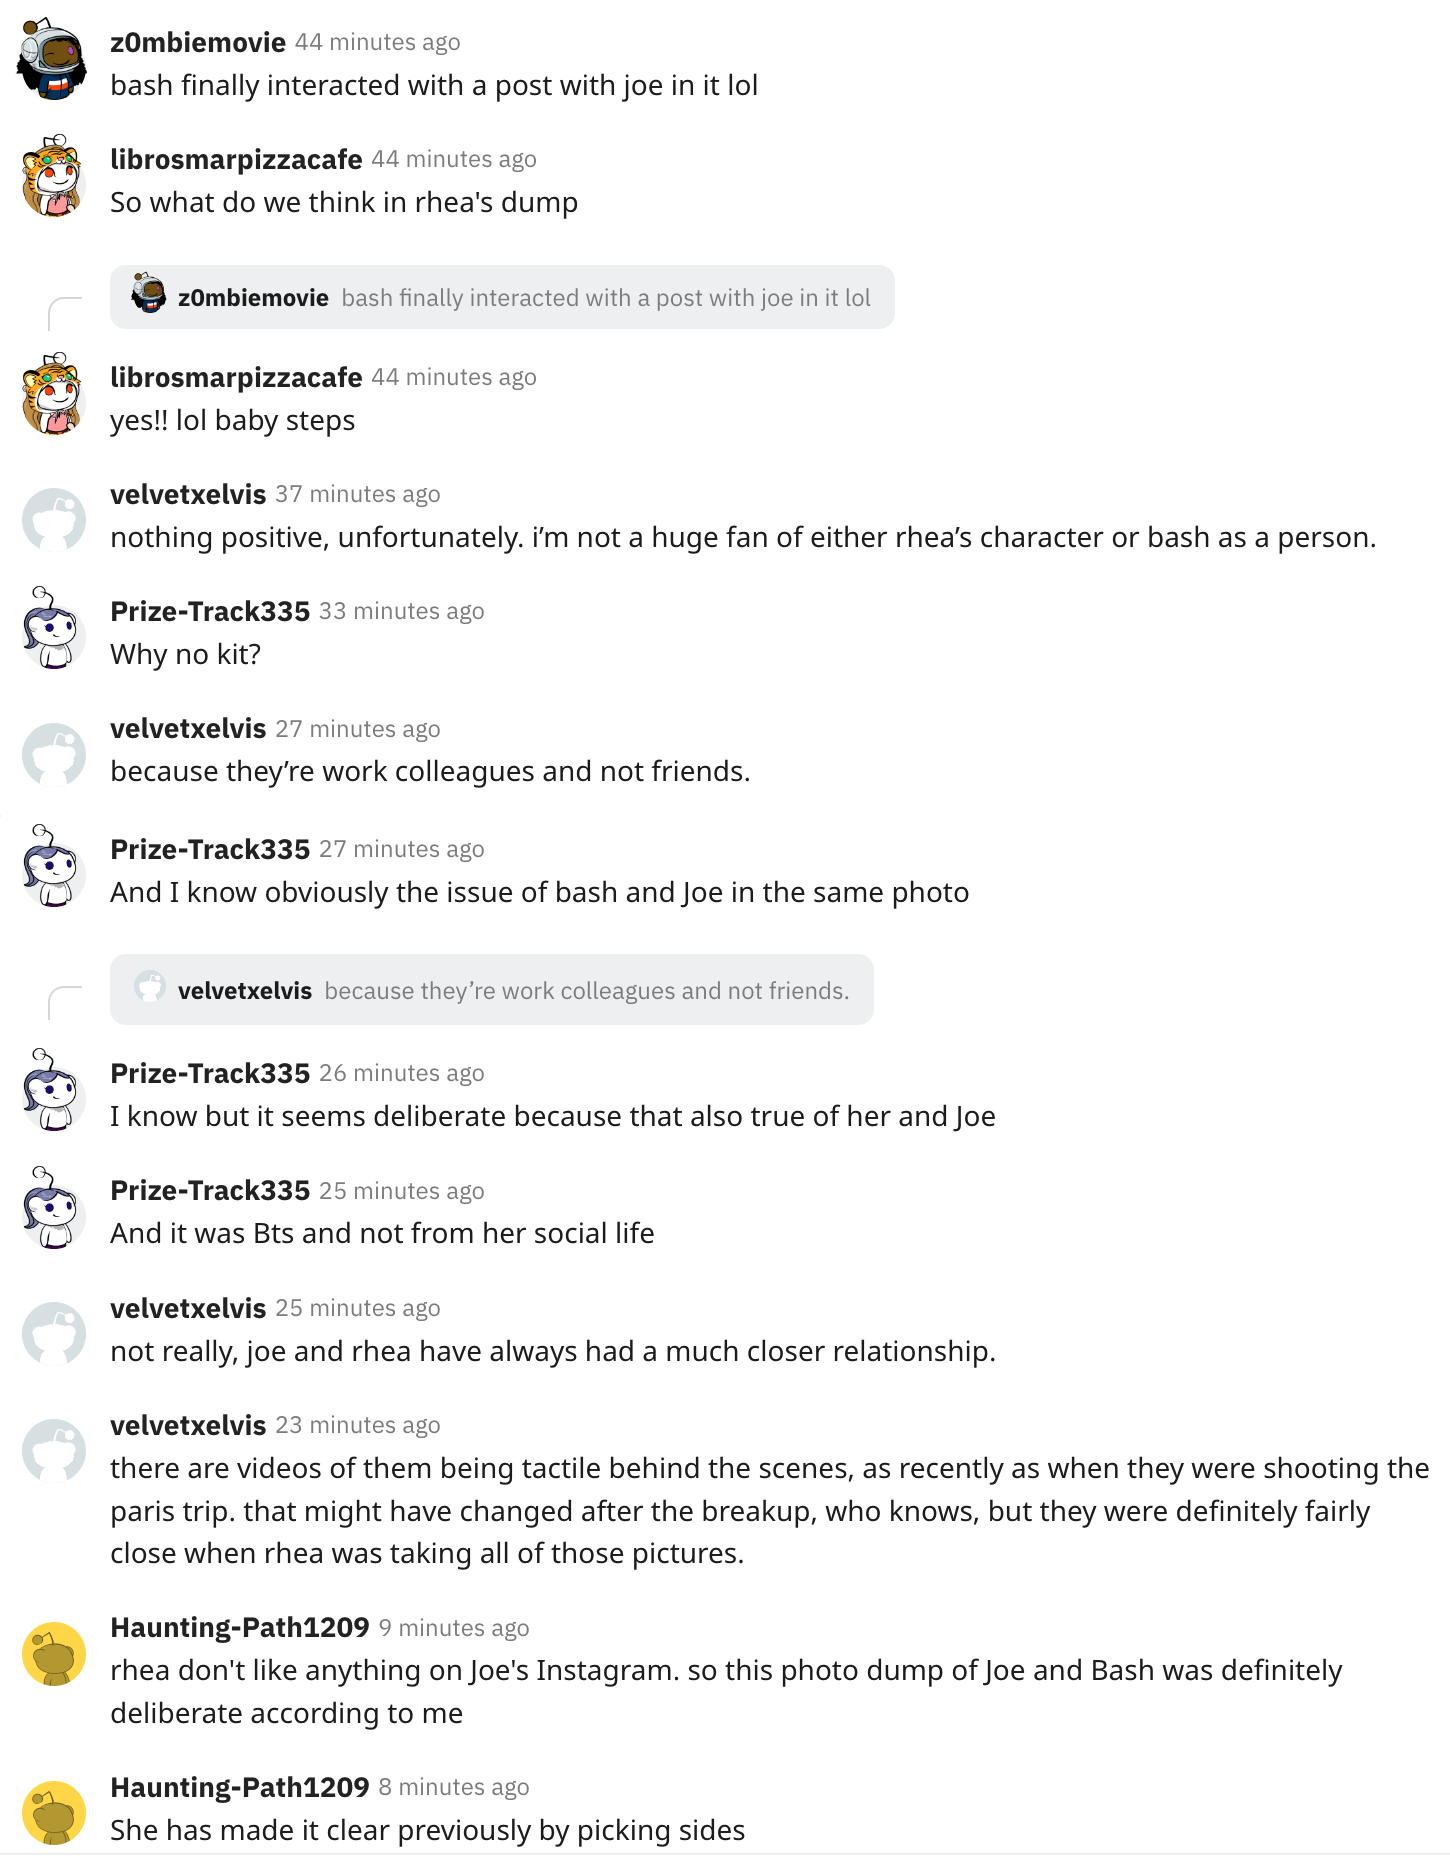
Task: Open velvetxelvis username above 'because they're work colleagues'
Action: pos(188,728)
